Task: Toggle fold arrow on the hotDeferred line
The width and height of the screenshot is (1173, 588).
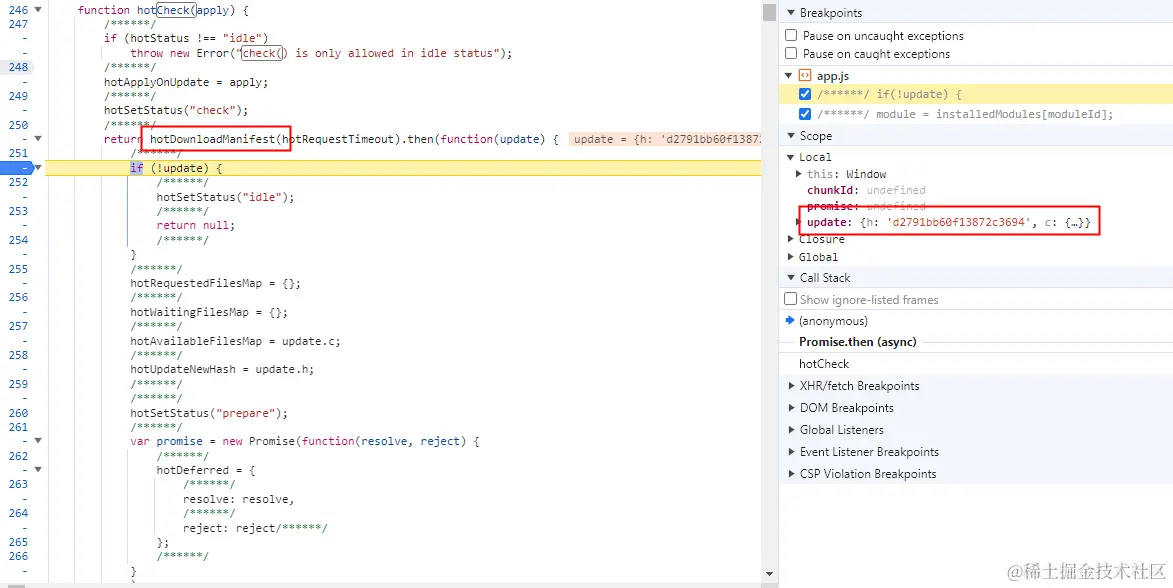Action: click(x=38, y=470)
